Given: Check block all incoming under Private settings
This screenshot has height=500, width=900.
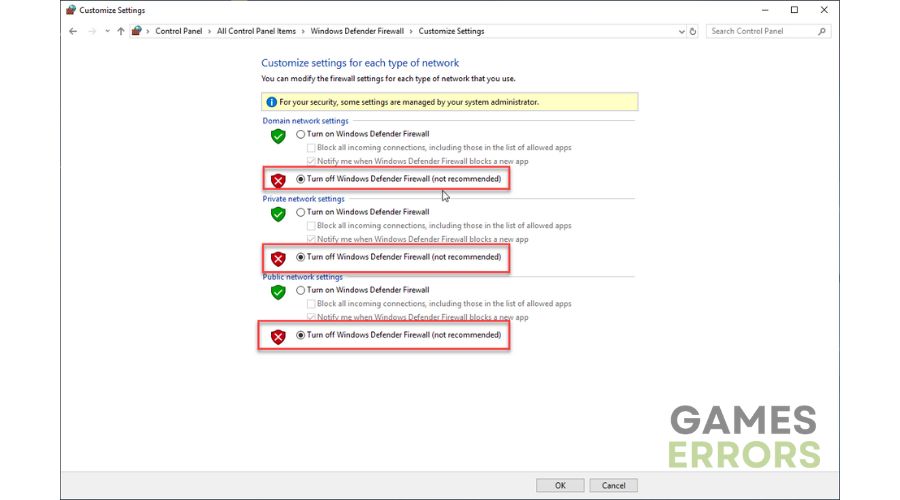Looking at the screenshot, I should tap(311, 226).
